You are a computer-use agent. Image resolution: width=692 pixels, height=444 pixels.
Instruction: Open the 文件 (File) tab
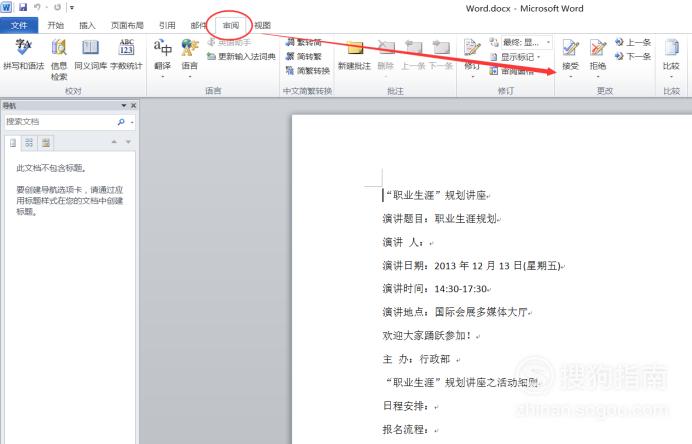[x=19, y=26]
